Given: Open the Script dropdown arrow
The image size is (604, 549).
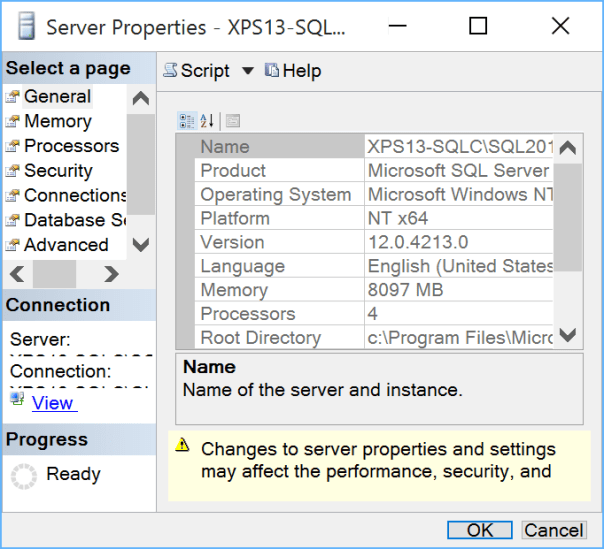Looking at the screenshot, I should (247, 71).
